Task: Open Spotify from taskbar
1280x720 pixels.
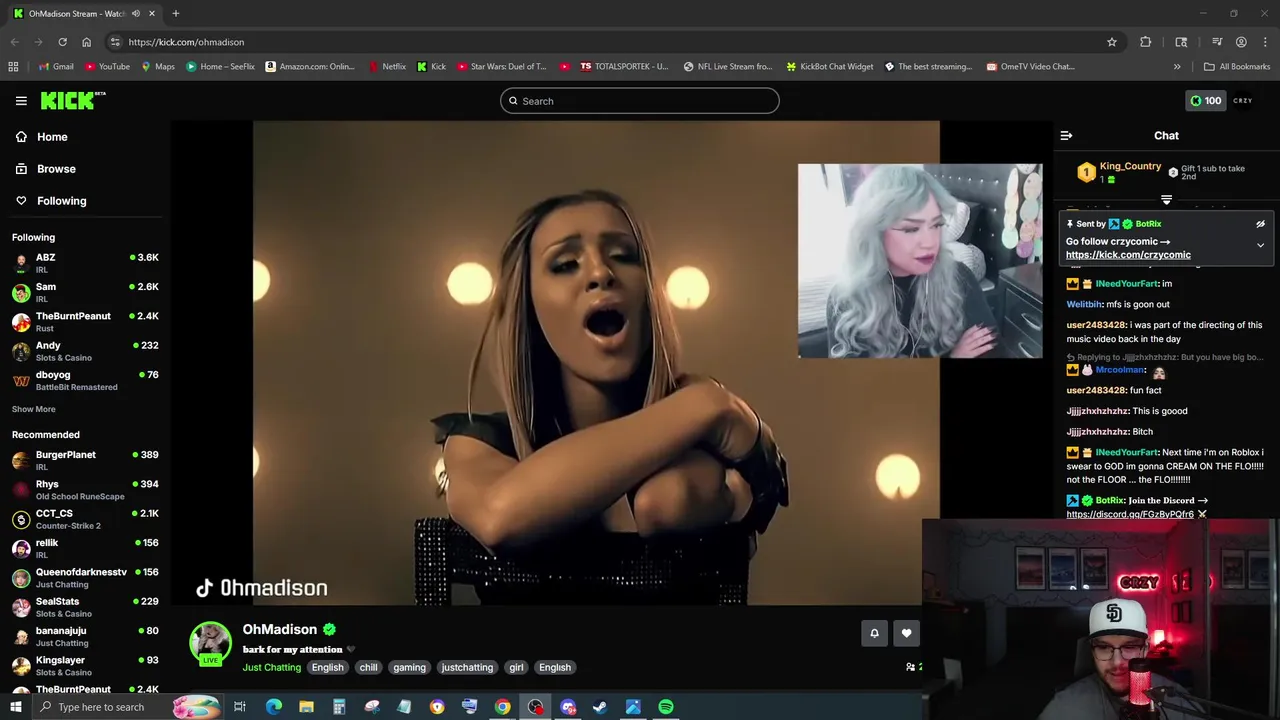Action: (666, 707)
